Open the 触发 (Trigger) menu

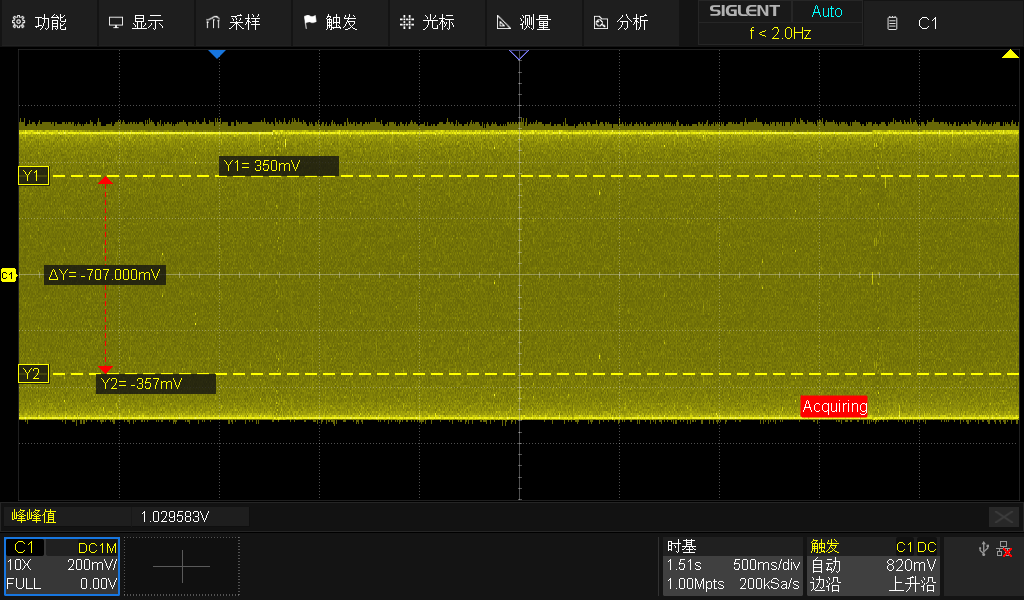(340, 23)
